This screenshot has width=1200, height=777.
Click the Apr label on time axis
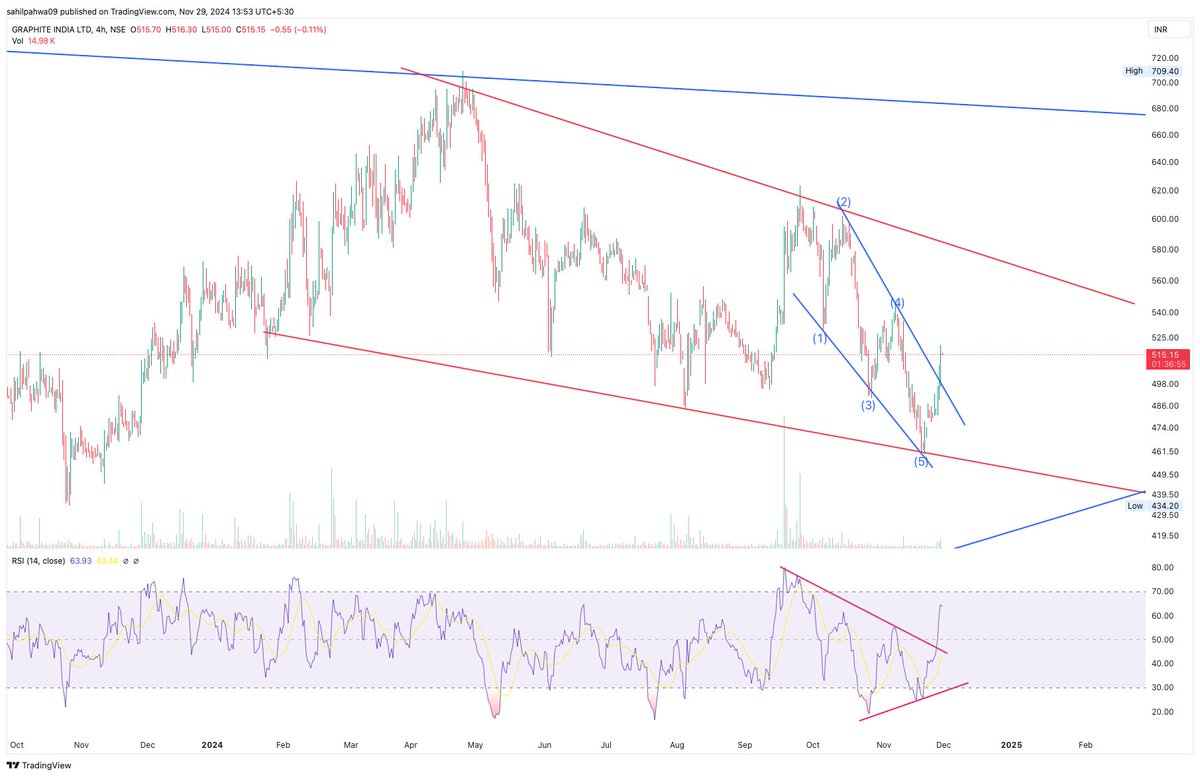pyautogui.click(x=413, y=744)
